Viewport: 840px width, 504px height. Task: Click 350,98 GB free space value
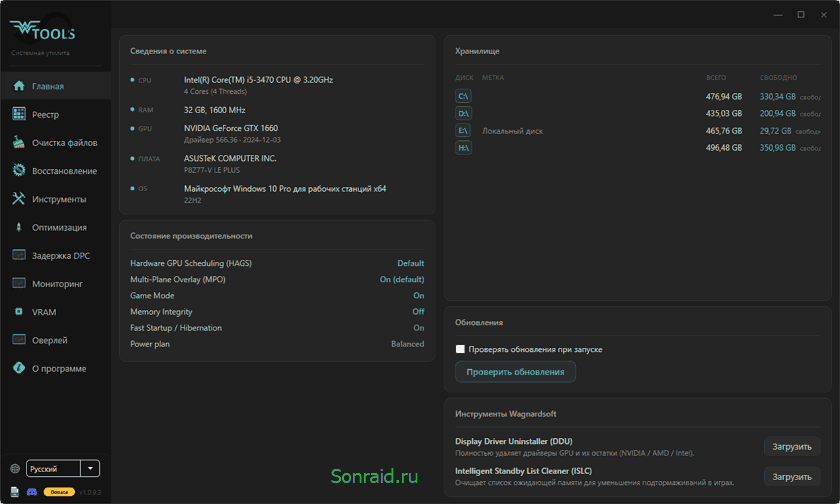777,148
